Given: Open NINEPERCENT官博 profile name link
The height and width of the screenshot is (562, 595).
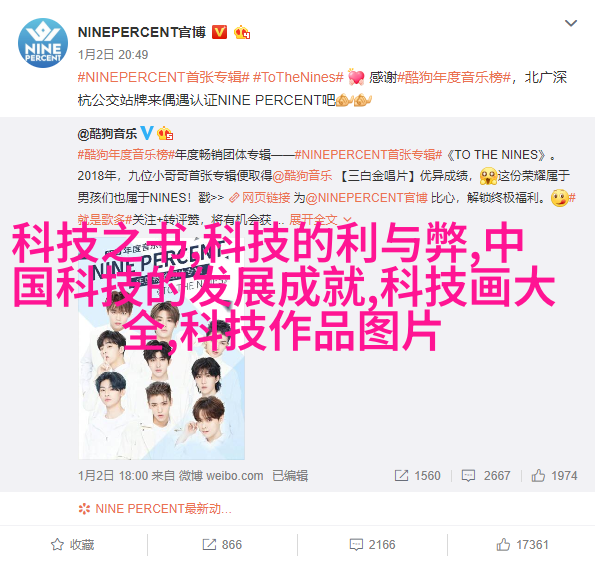Looking at the screenshot, I should (x=142, y=33).
